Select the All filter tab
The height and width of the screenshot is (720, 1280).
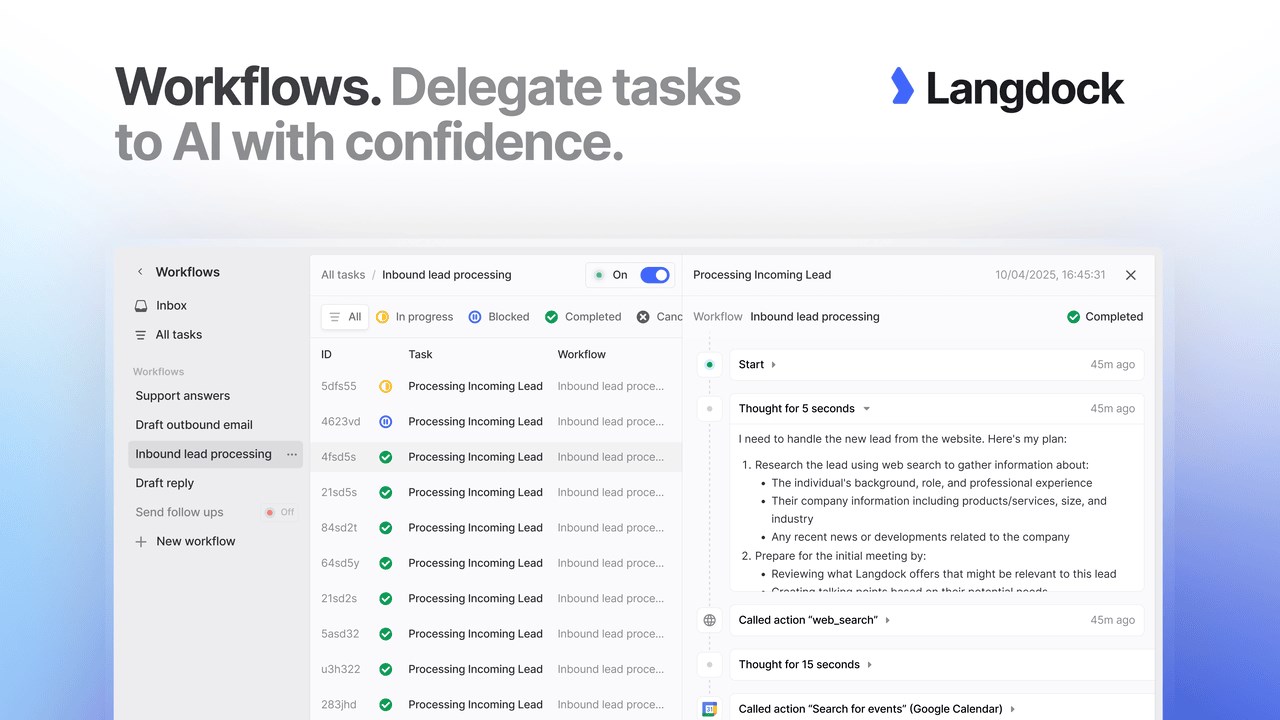point(345,317)
